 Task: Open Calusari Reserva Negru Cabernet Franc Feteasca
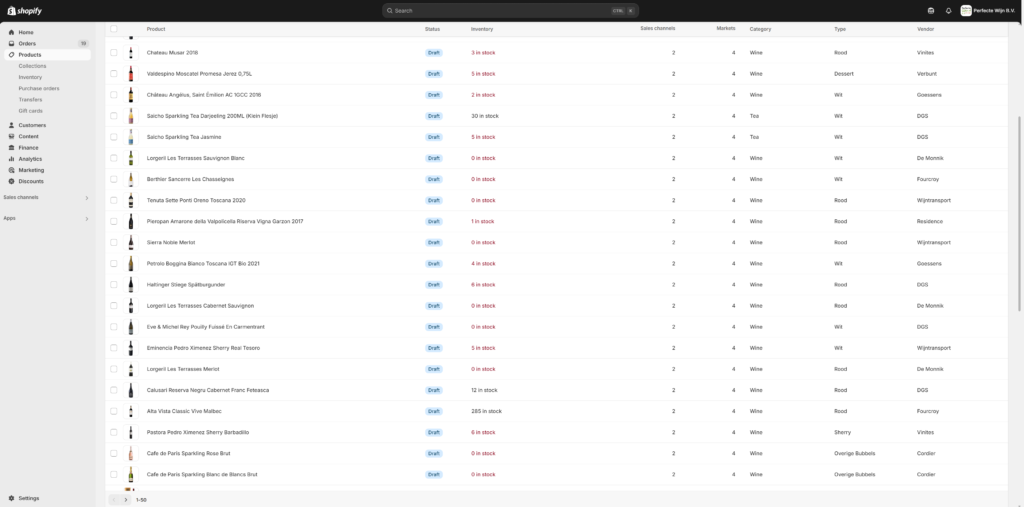pyautogui.click(x=208, y=390)
